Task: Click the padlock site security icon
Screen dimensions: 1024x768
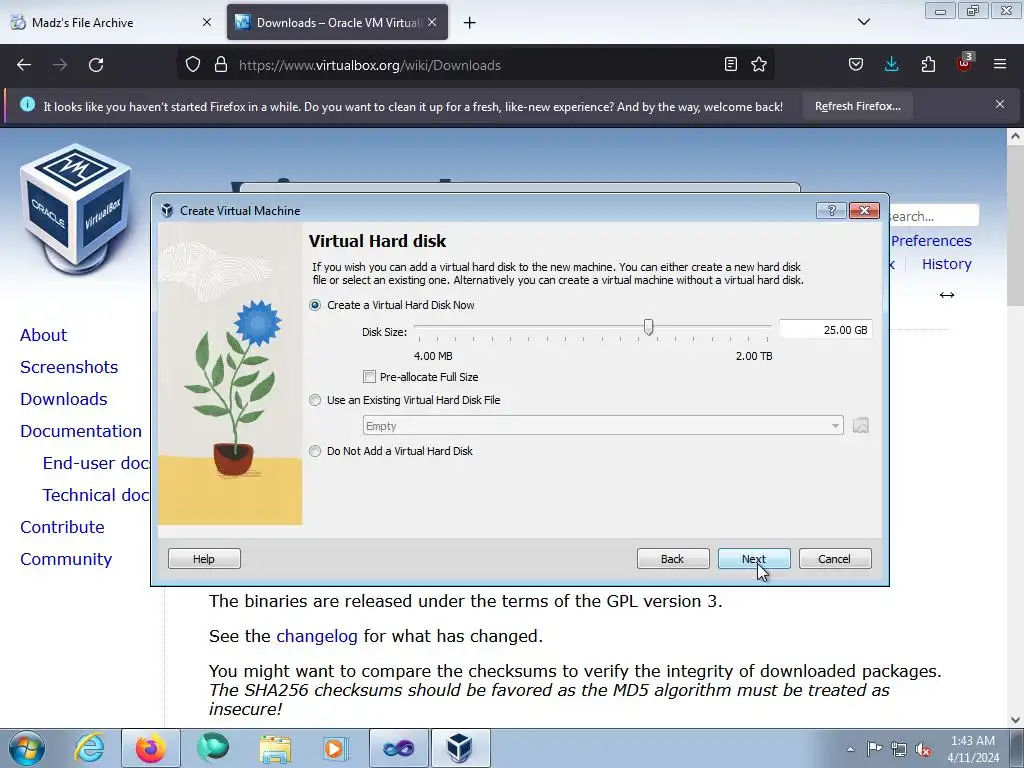Action: click(x=221, y=65)
